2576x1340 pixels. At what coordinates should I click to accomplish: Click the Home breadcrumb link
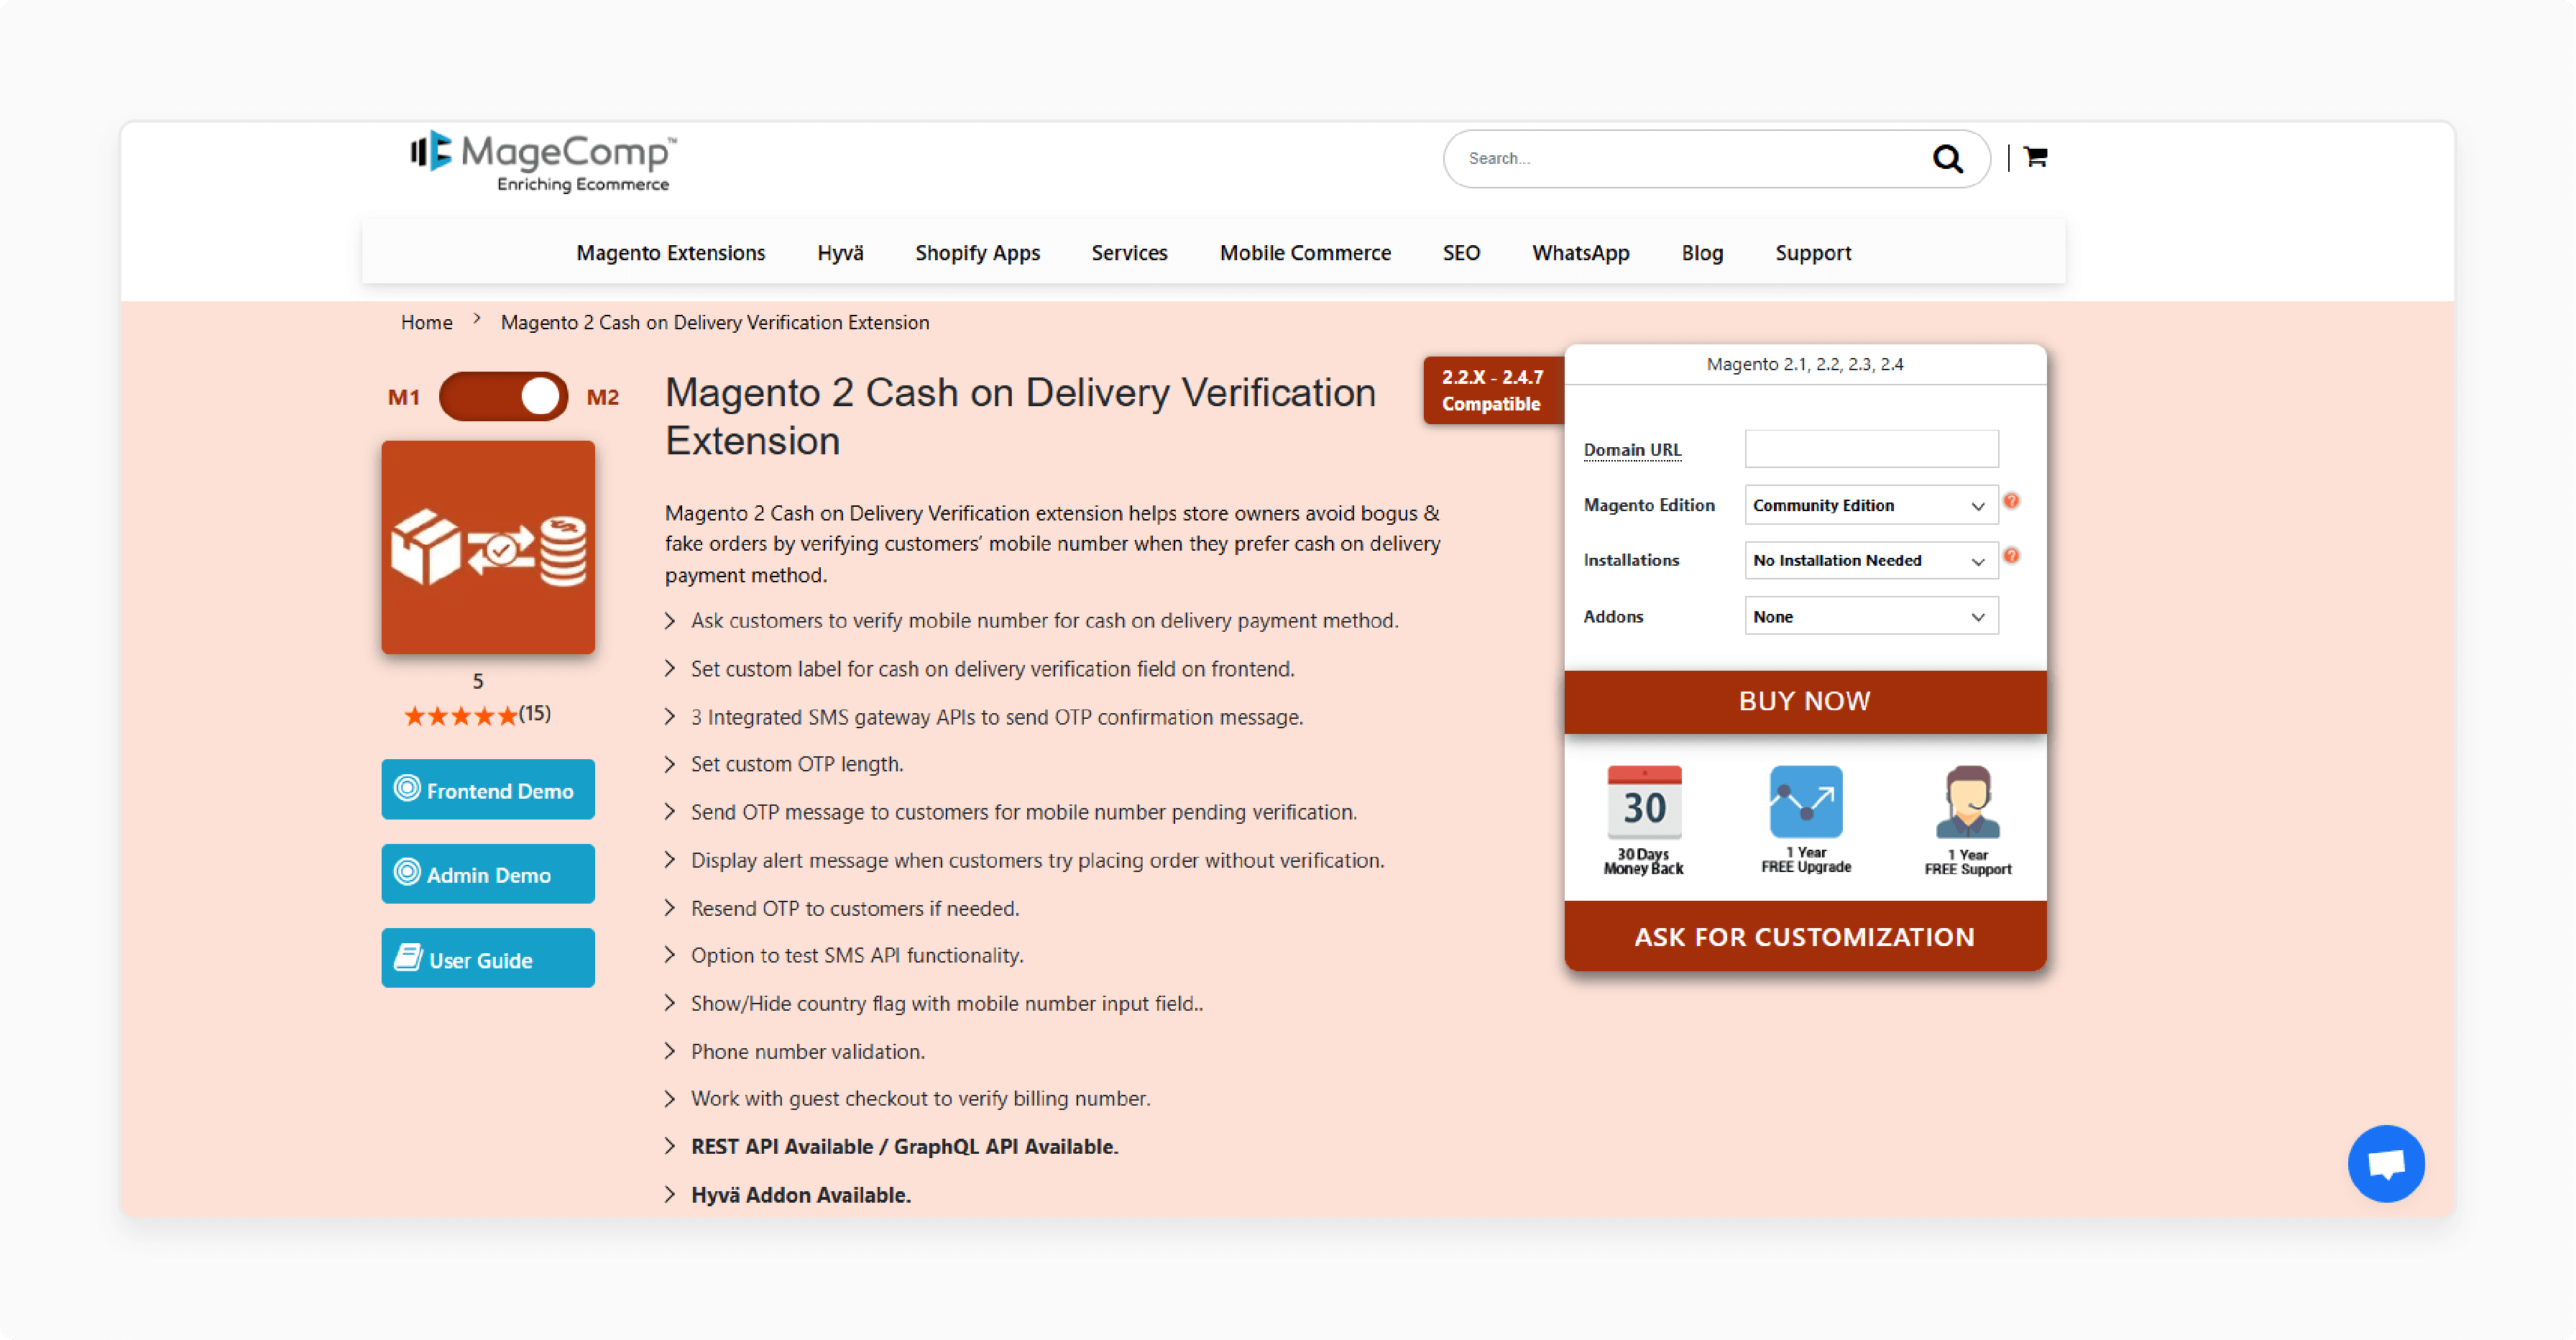[426, 322]
